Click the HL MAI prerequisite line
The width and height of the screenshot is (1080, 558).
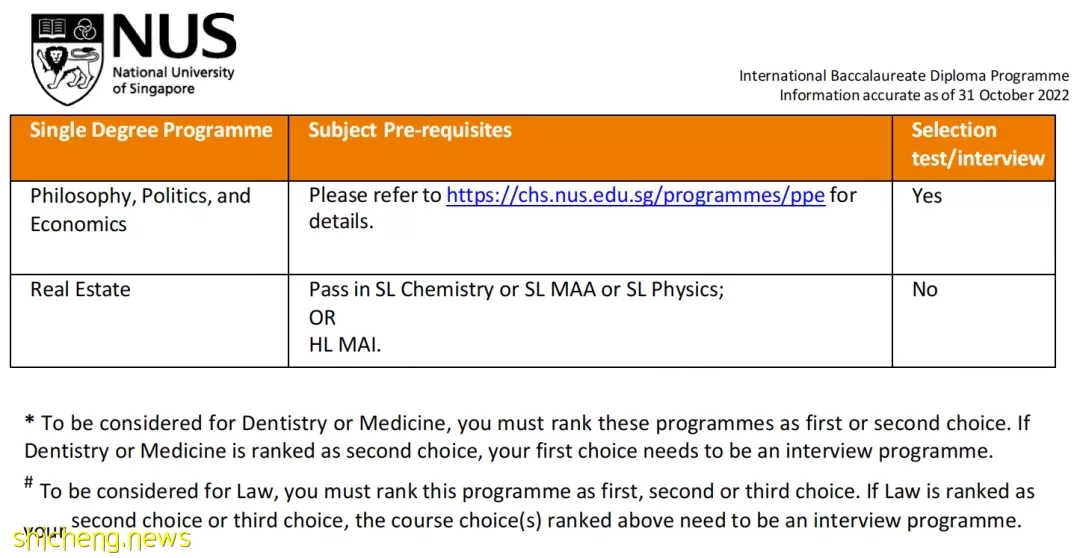pyautogui.click(x=345, y=345)
